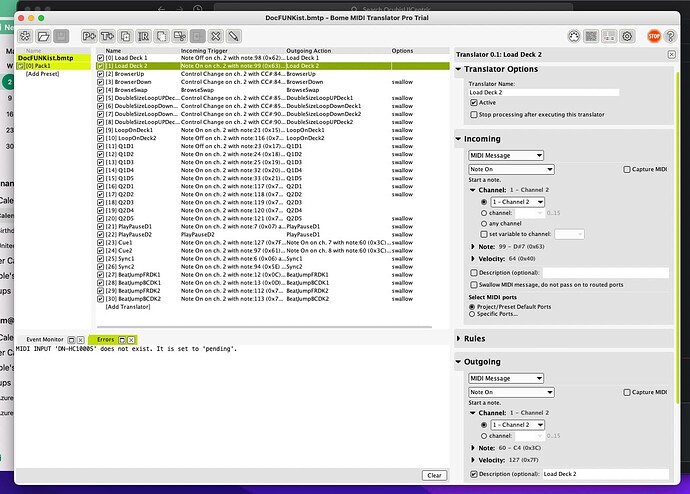Viewport: 690px width, 494px height.
Task: Open Incoming '1 - Channel 2' dropdown
Action: [x=518, y=202]
